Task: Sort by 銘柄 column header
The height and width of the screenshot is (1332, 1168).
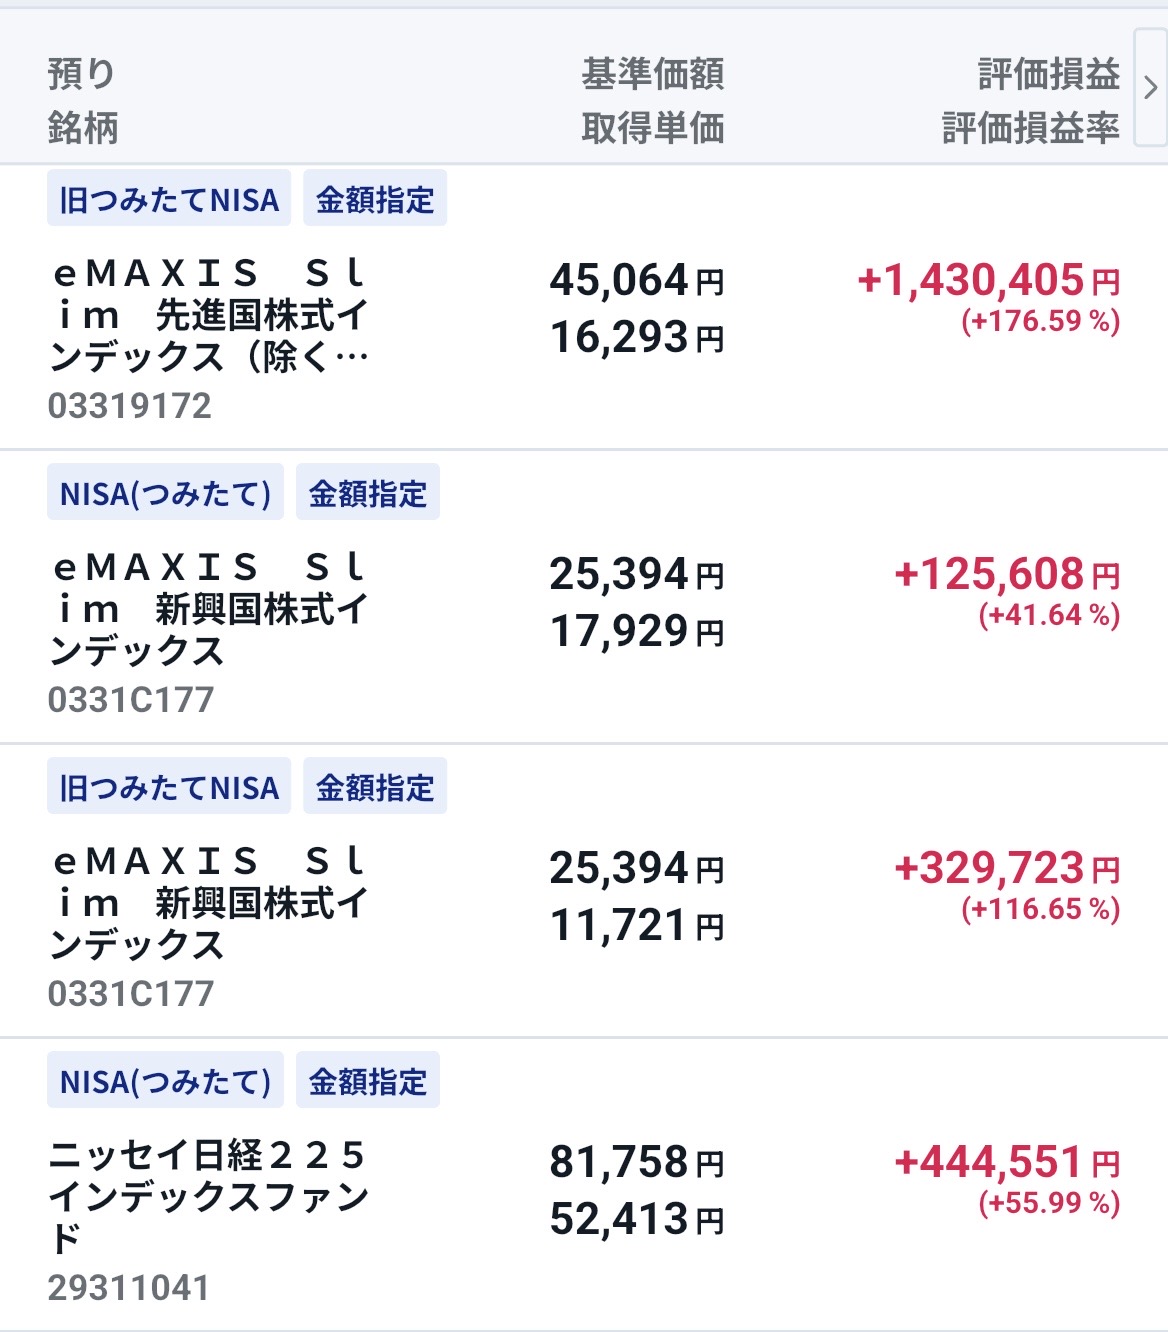Action: tap(83, 127)
